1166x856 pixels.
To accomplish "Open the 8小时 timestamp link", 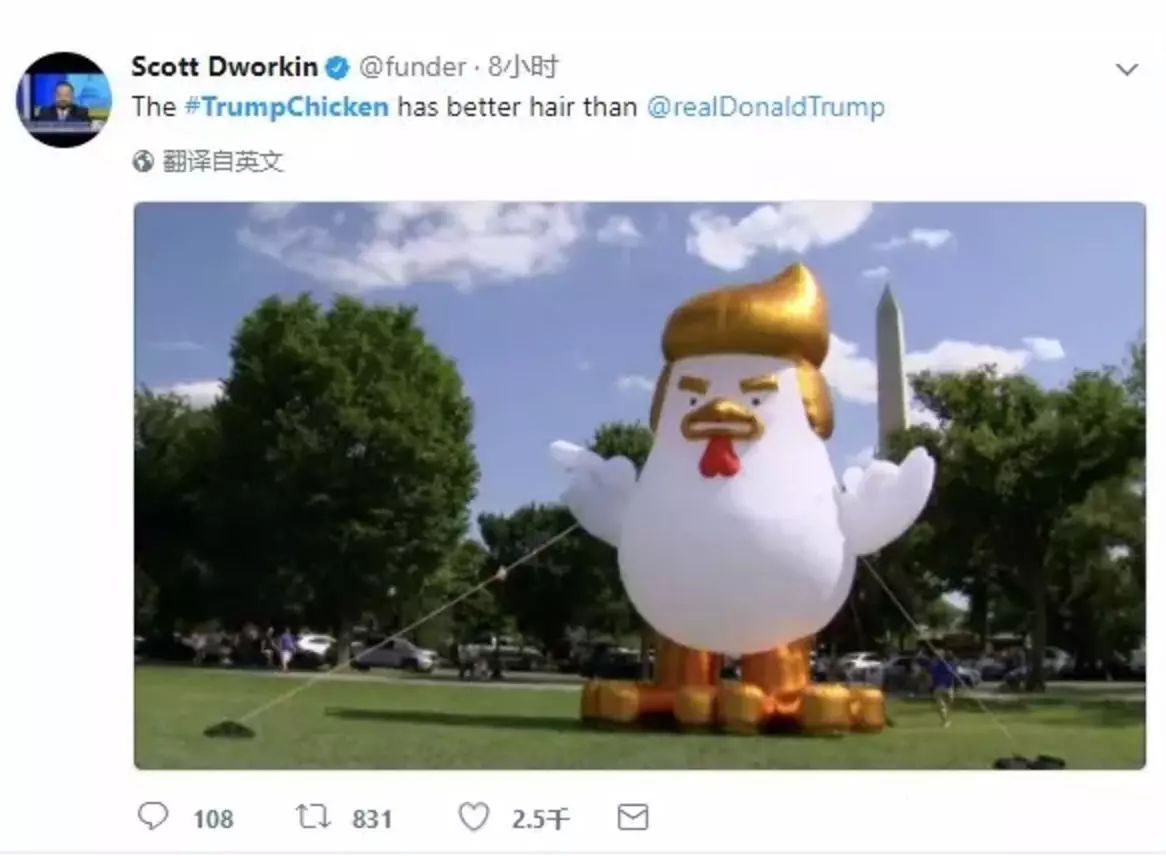I will pyautogui.click(x=523, y=67).
